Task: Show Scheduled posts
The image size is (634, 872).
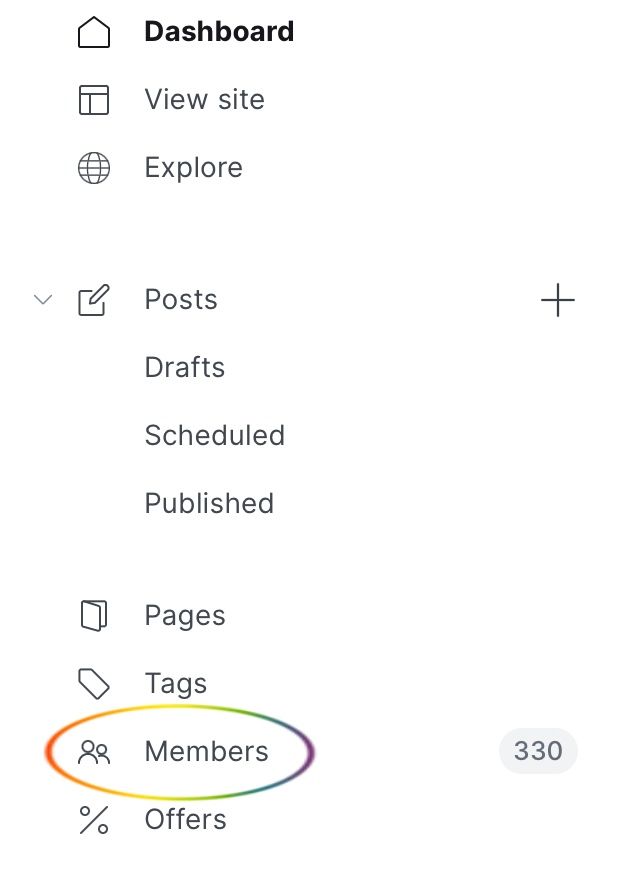Action: (215, 435)
